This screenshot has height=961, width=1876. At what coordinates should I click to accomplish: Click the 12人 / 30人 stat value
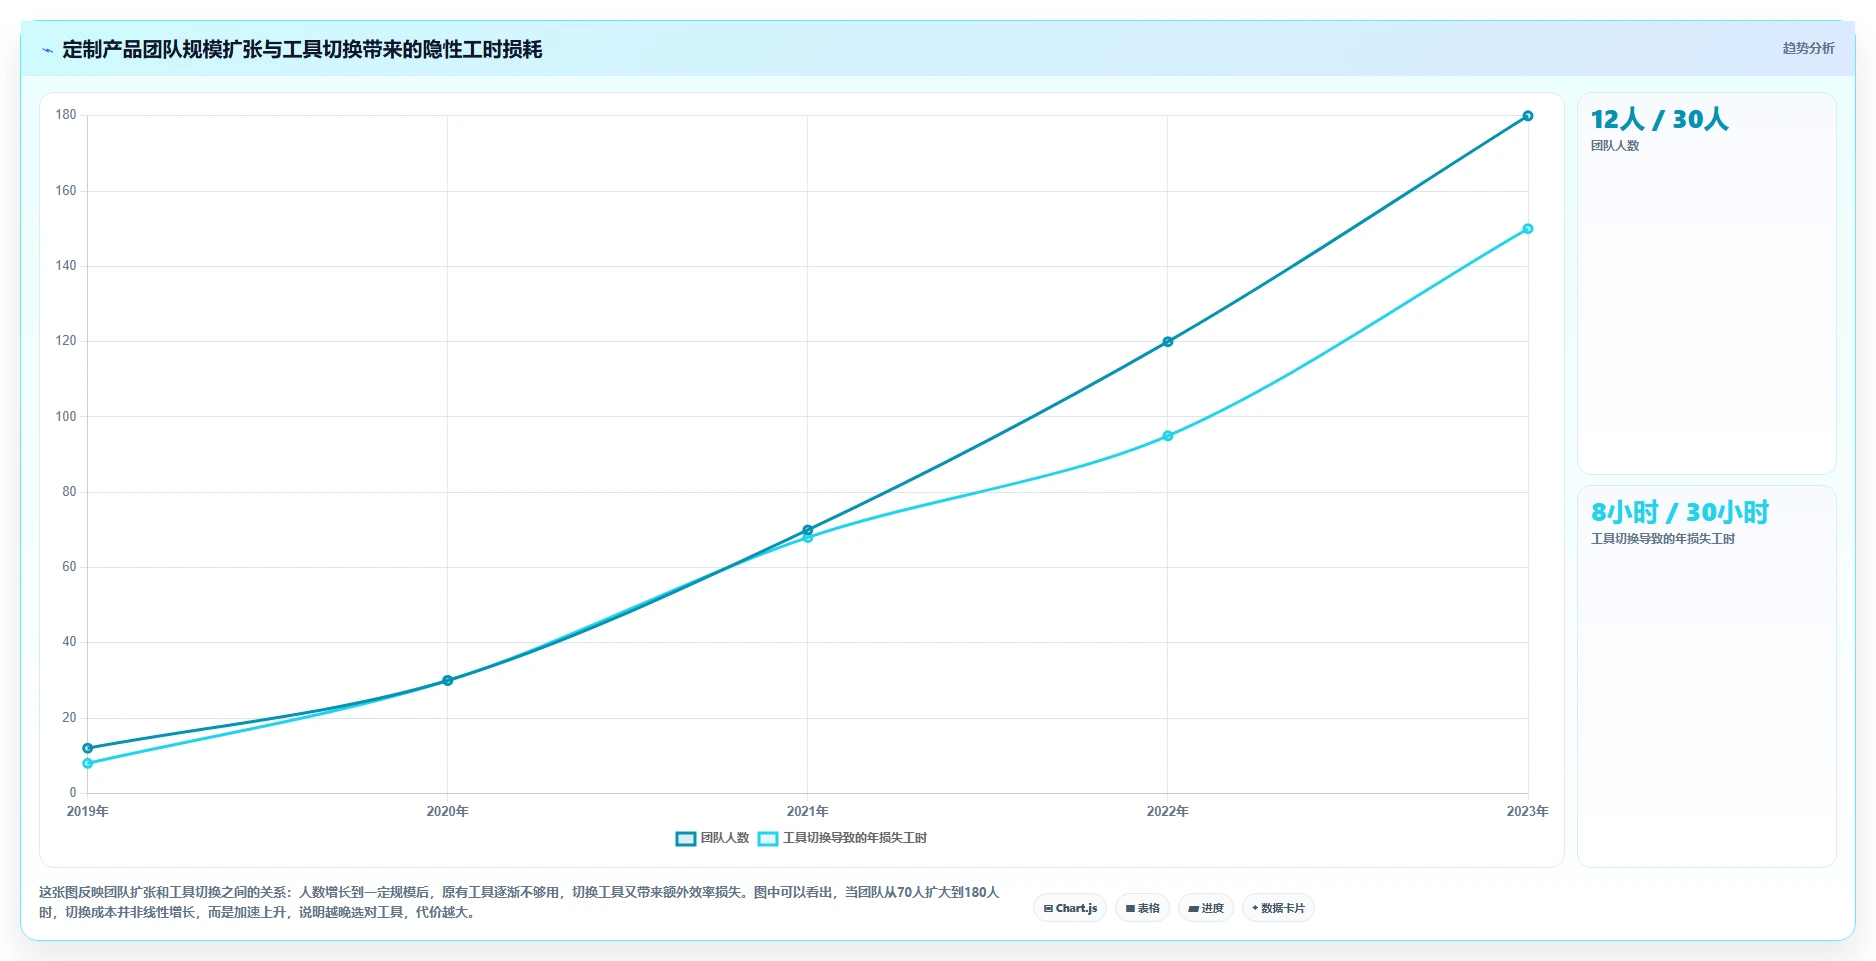point(1659,119)
